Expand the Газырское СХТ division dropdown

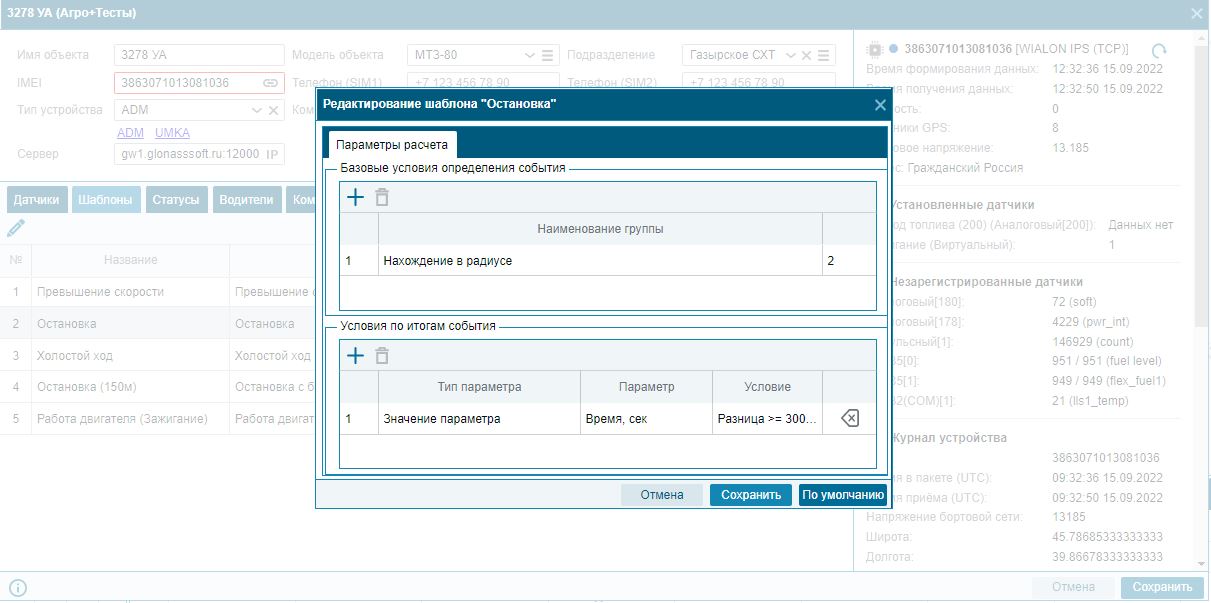tap(791, 55)
